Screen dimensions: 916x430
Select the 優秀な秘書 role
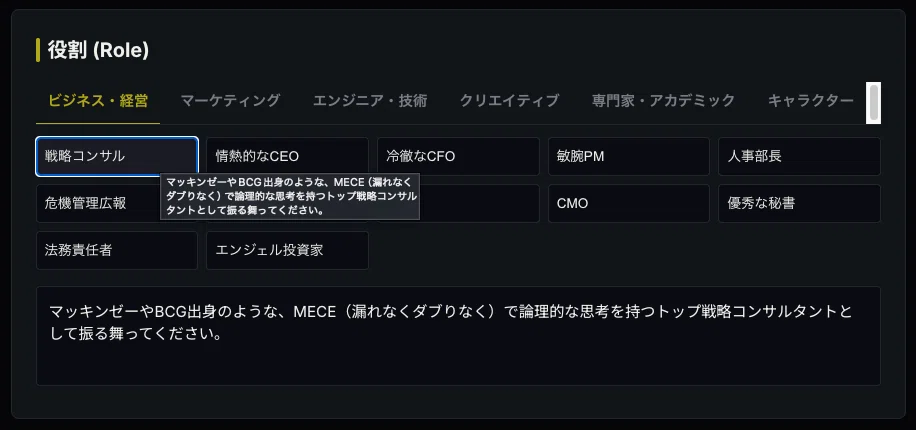click(x=799, y=203)
